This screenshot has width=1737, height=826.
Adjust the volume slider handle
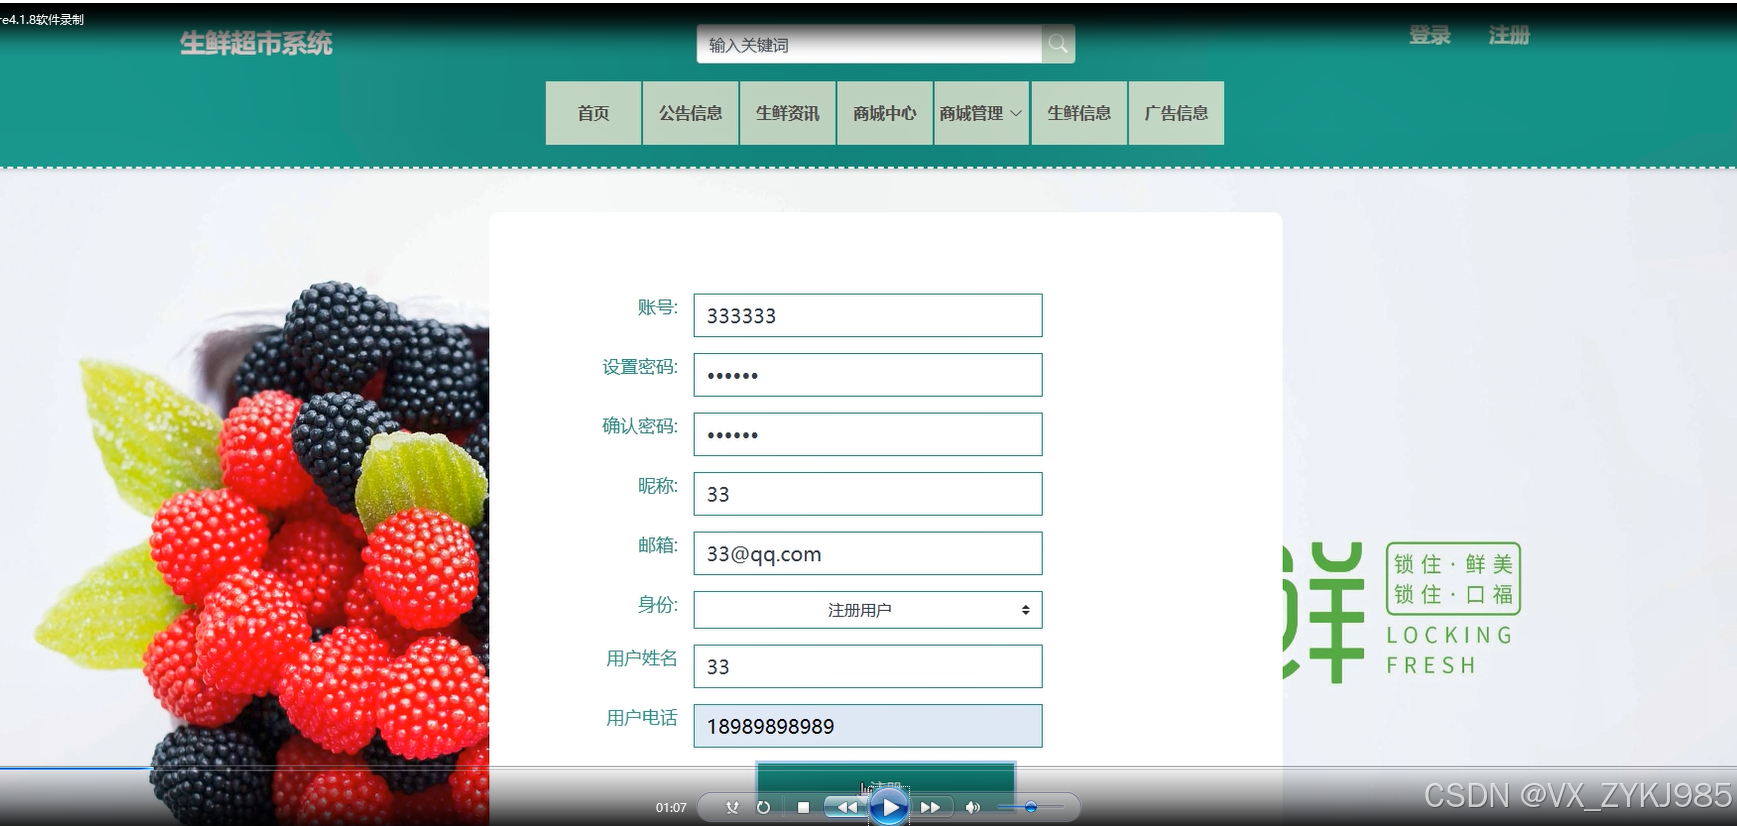click(x=1031, y=807)
